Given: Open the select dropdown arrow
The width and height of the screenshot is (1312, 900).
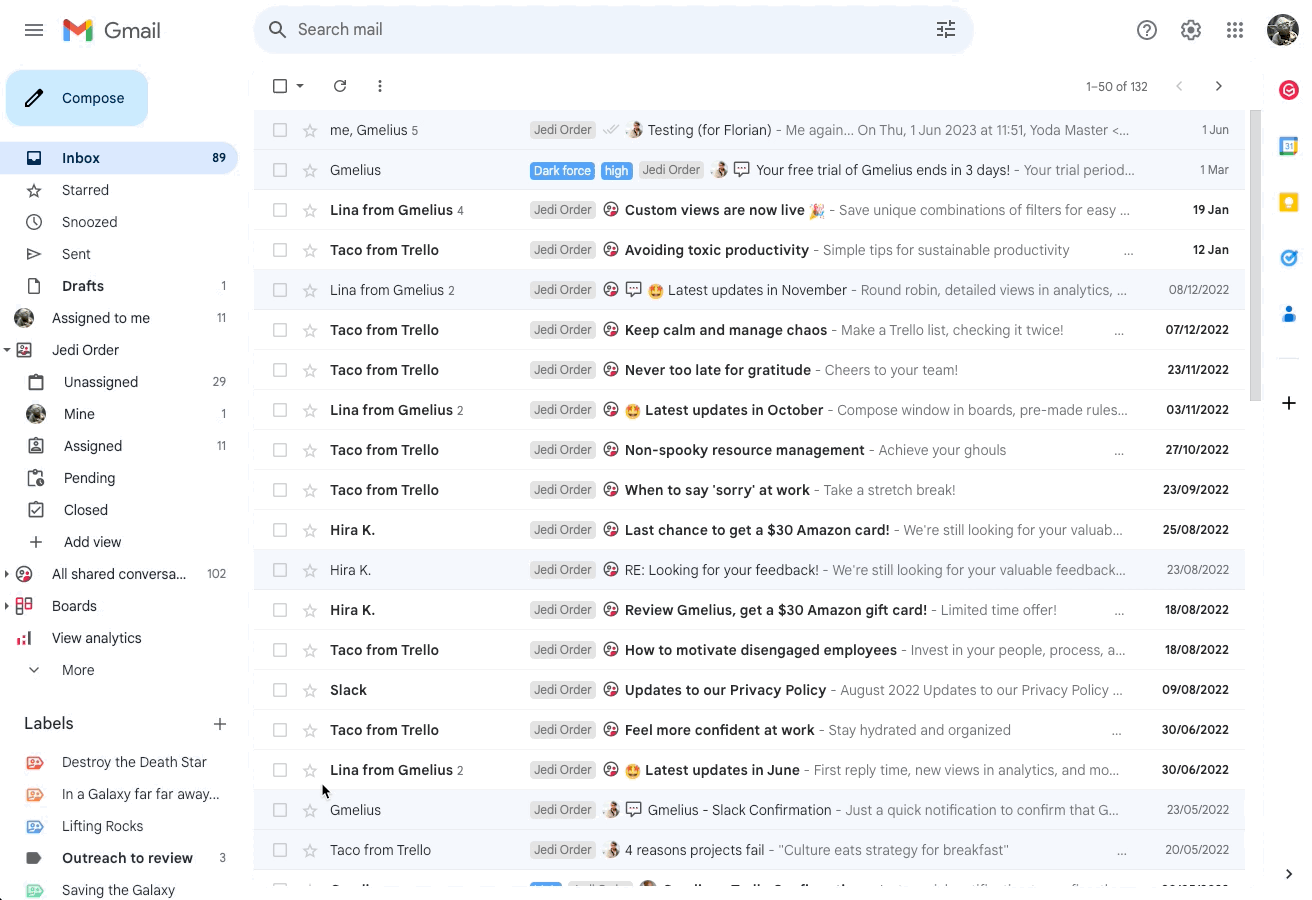Looking at the screenshot, I should pos(300,86).
